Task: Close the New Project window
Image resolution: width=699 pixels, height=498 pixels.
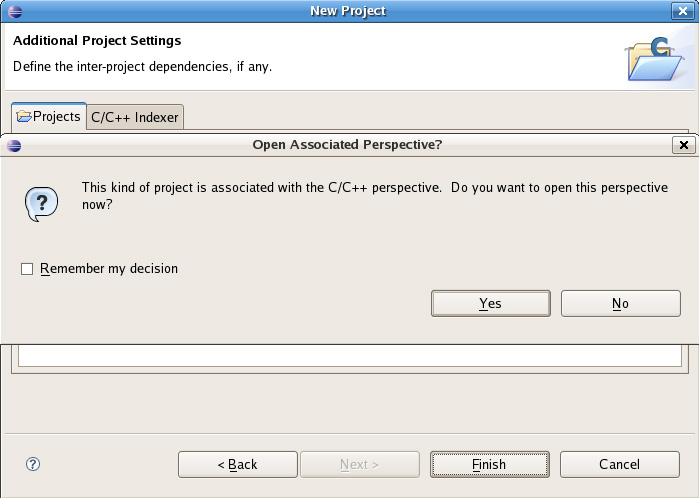Action: [683, 11]
